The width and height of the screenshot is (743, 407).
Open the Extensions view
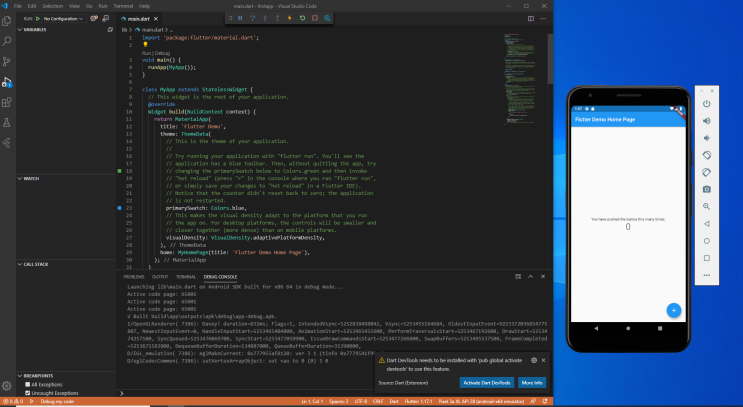tap(7, 102)
